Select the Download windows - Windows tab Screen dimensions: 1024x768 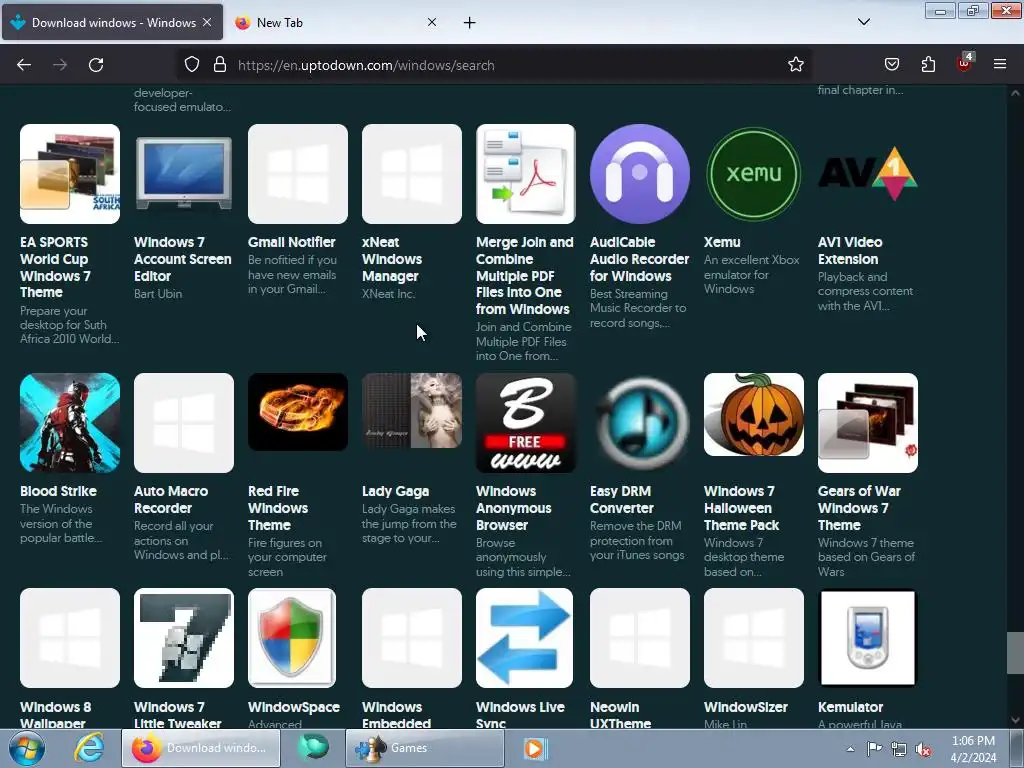[112, 23]
